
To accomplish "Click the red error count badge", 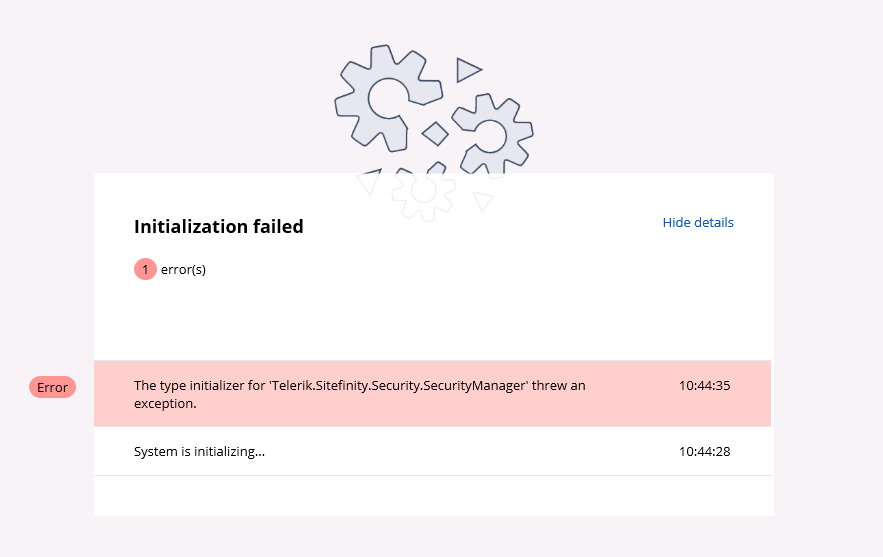I will coord(145,269).
